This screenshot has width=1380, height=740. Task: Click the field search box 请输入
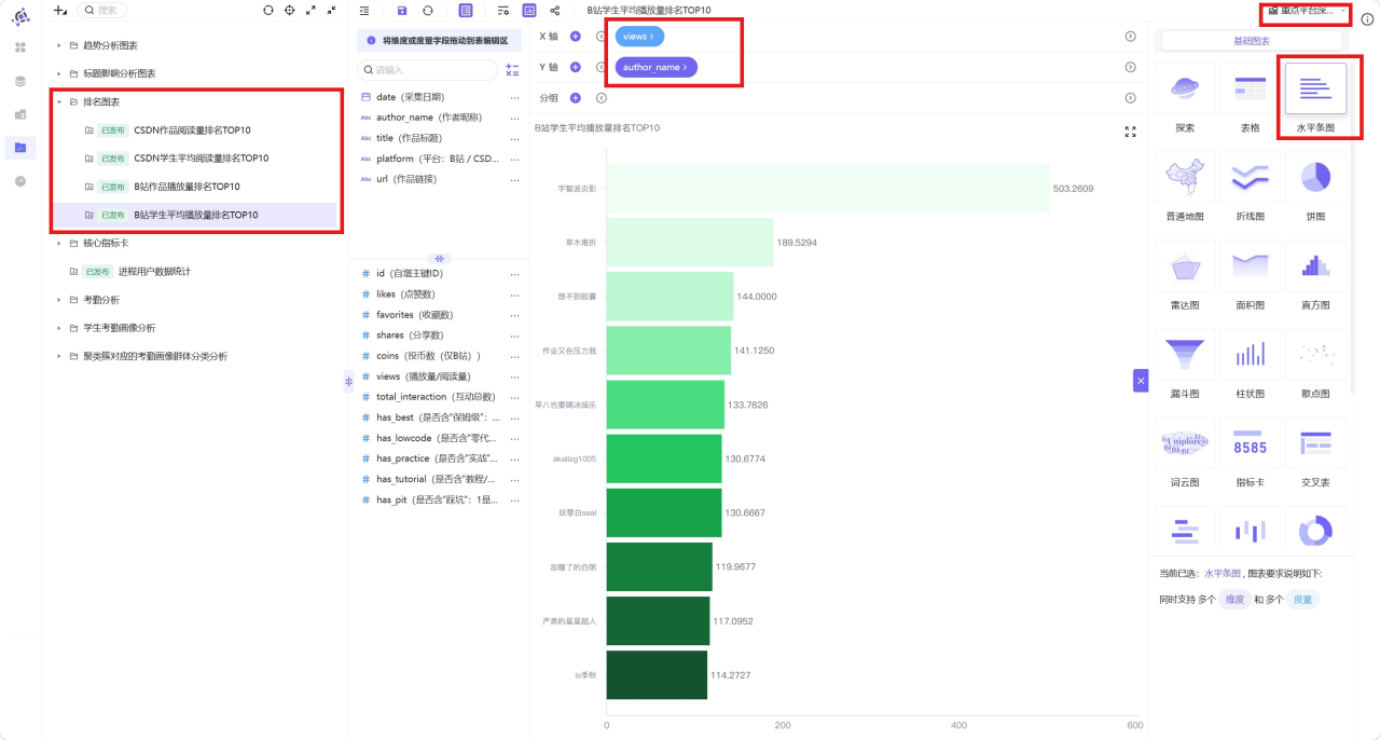[x=428, y=70]
